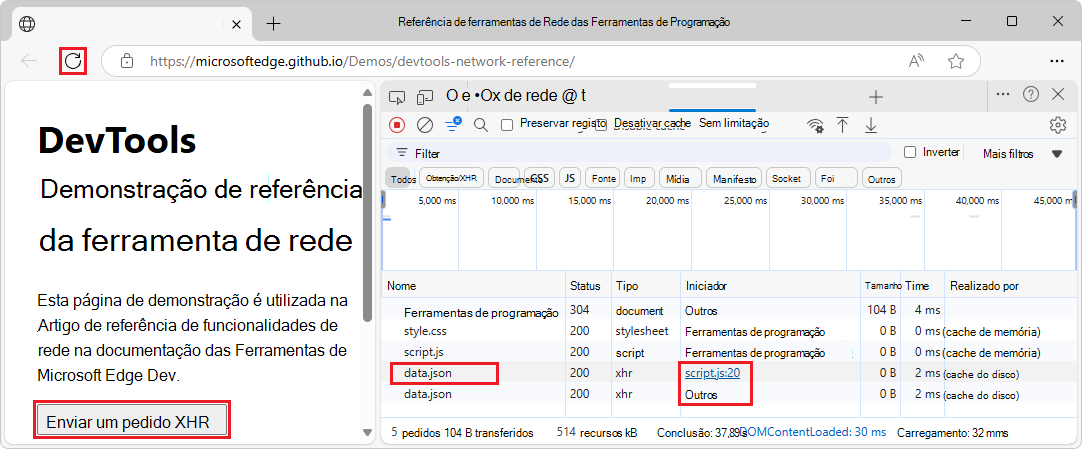Tick the Inverter checkbox
The height and width of the screenshot is (449, 1082).
coord(910,152)
